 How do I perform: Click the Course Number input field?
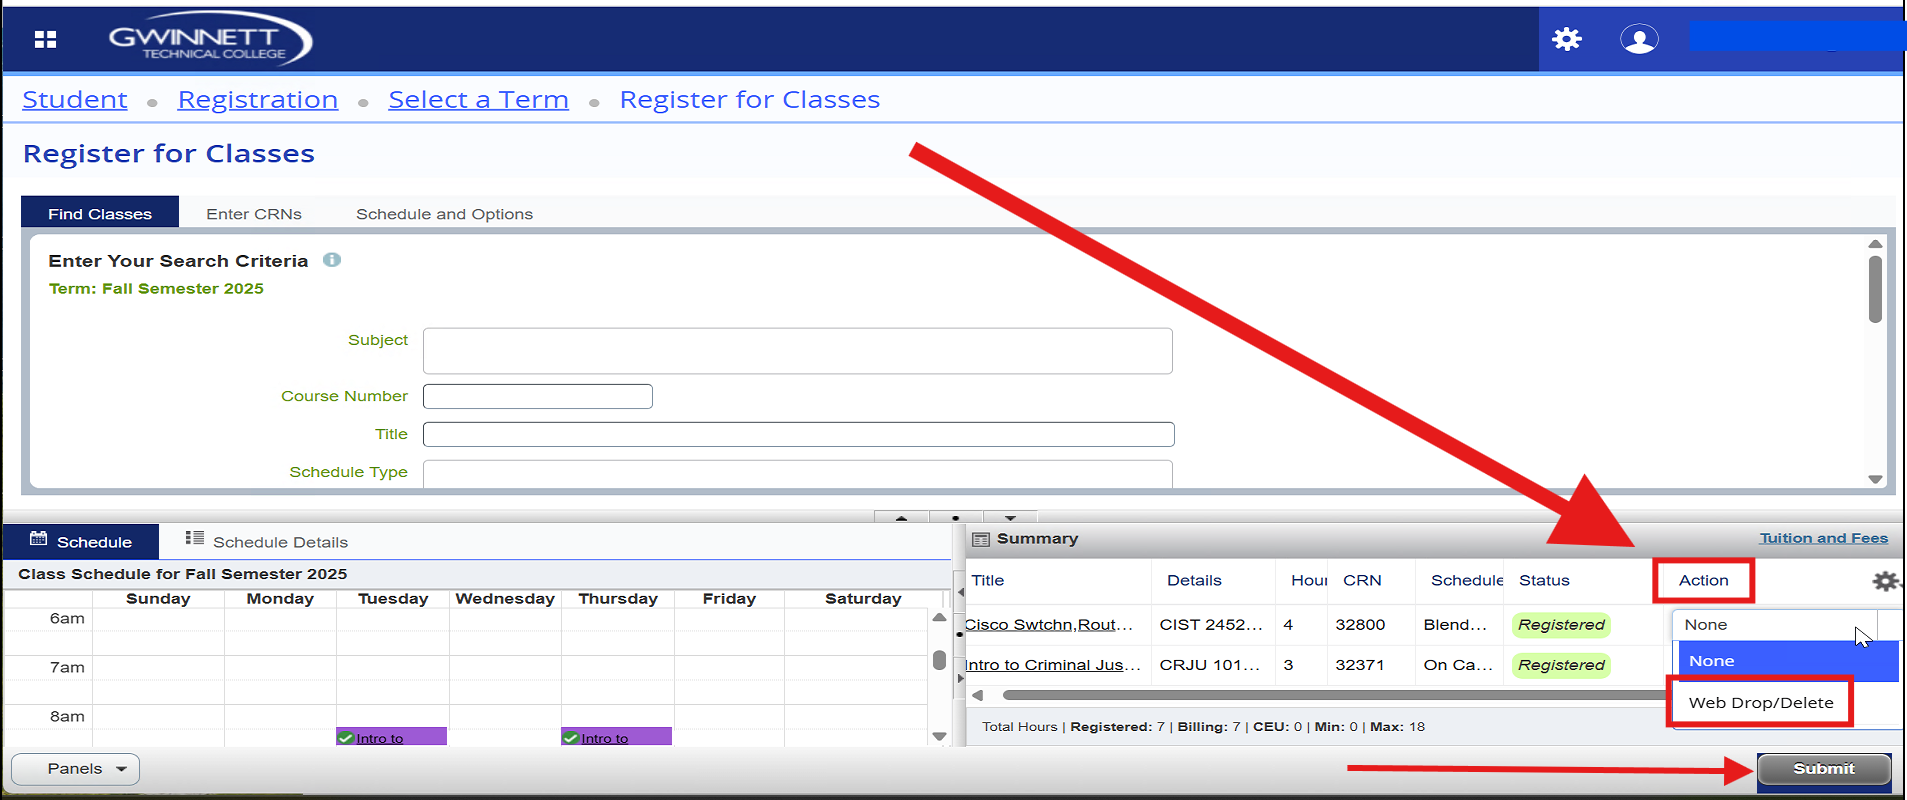538,397
